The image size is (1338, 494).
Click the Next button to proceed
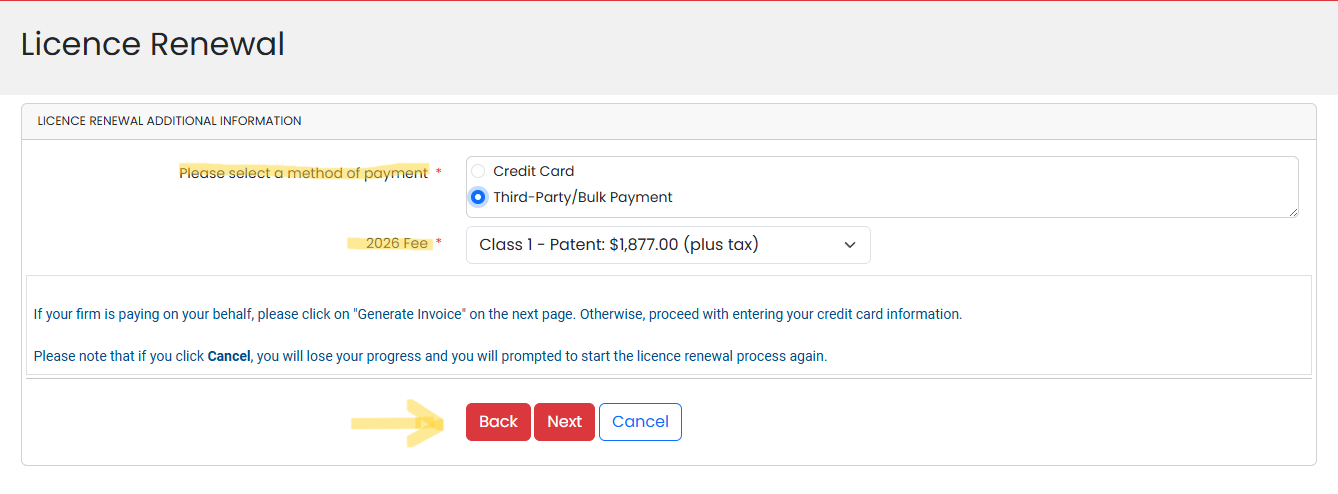(564, 422)
